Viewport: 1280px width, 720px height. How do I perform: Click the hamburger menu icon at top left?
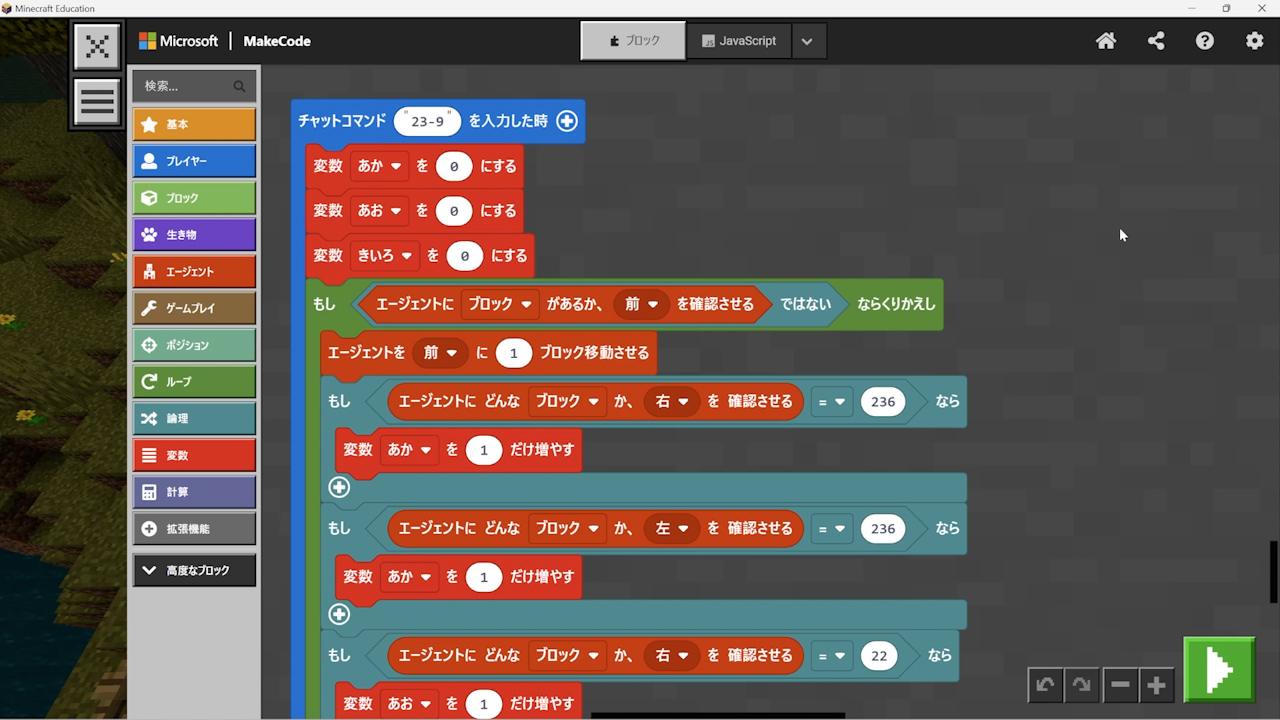tap(97, 101)
